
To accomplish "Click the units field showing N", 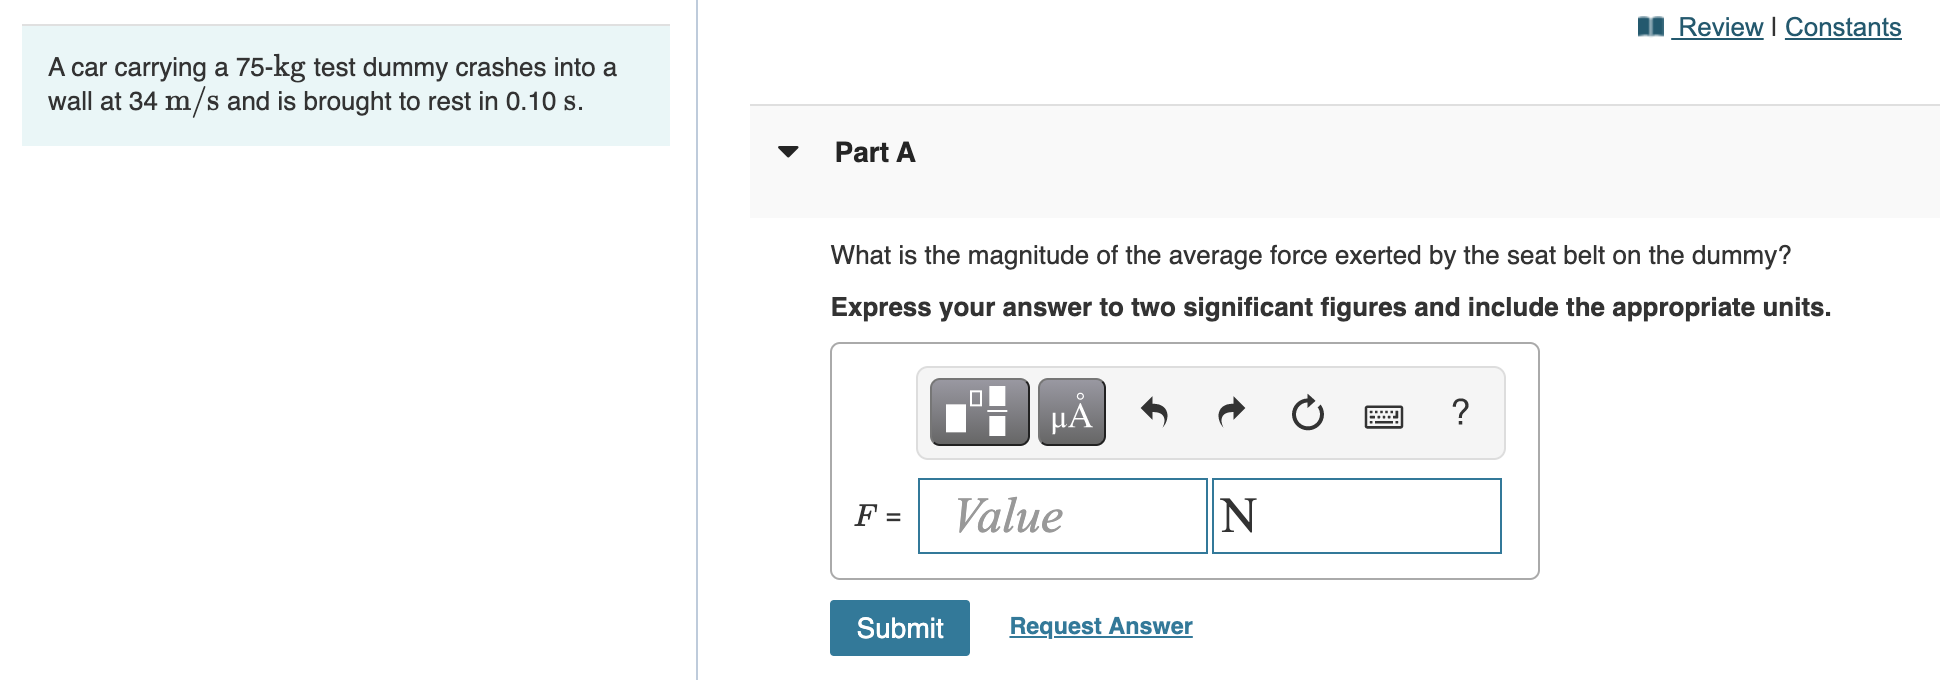I will click(x=1356, y=516).
